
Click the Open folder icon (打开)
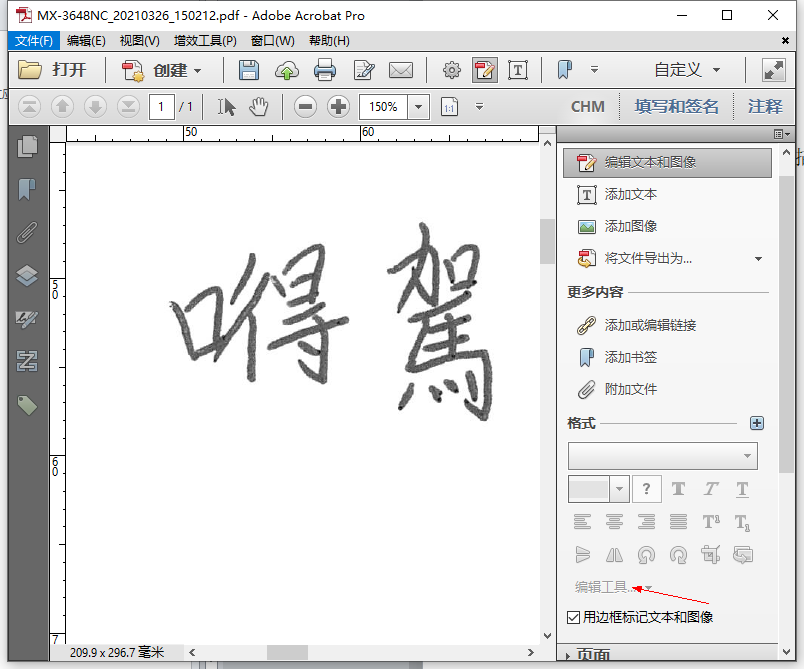coord(30,70)
